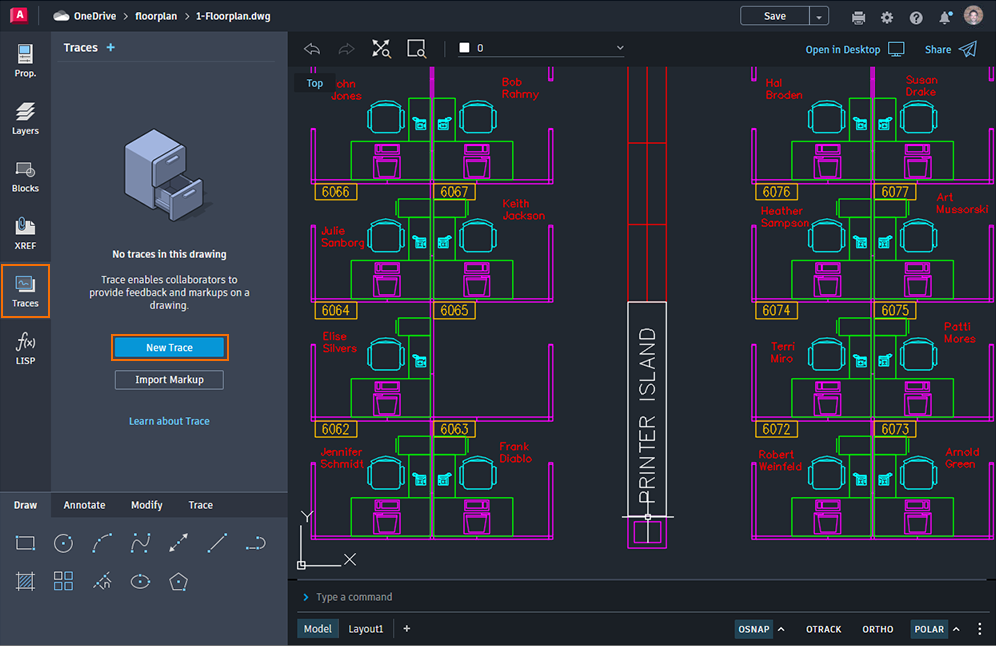Click the Import Markup button
Viewport: 996px width, 646px height.
[169, 380]
